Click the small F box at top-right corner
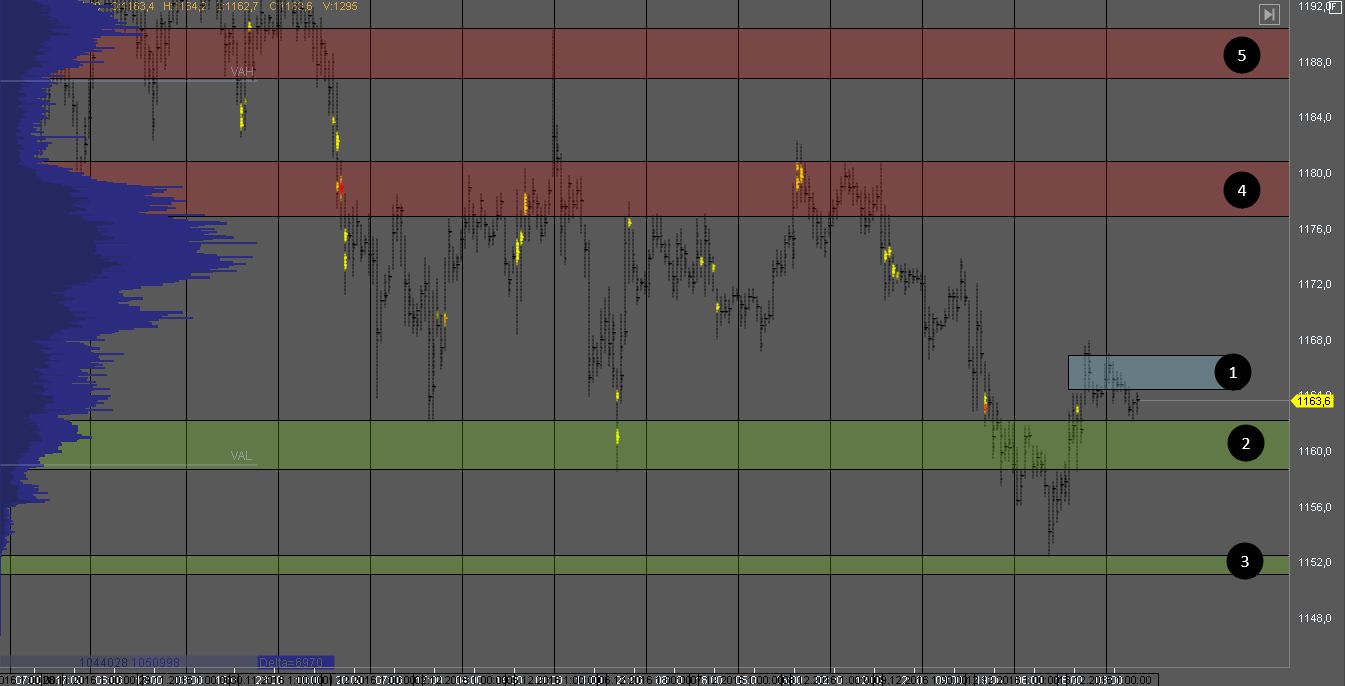 point(1333,6)
